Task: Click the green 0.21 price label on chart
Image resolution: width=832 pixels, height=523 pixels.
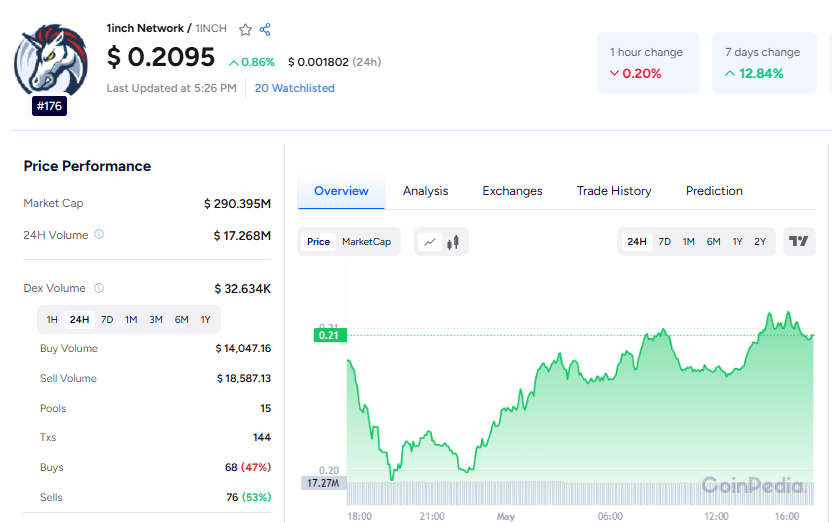Action: [330, 335]
